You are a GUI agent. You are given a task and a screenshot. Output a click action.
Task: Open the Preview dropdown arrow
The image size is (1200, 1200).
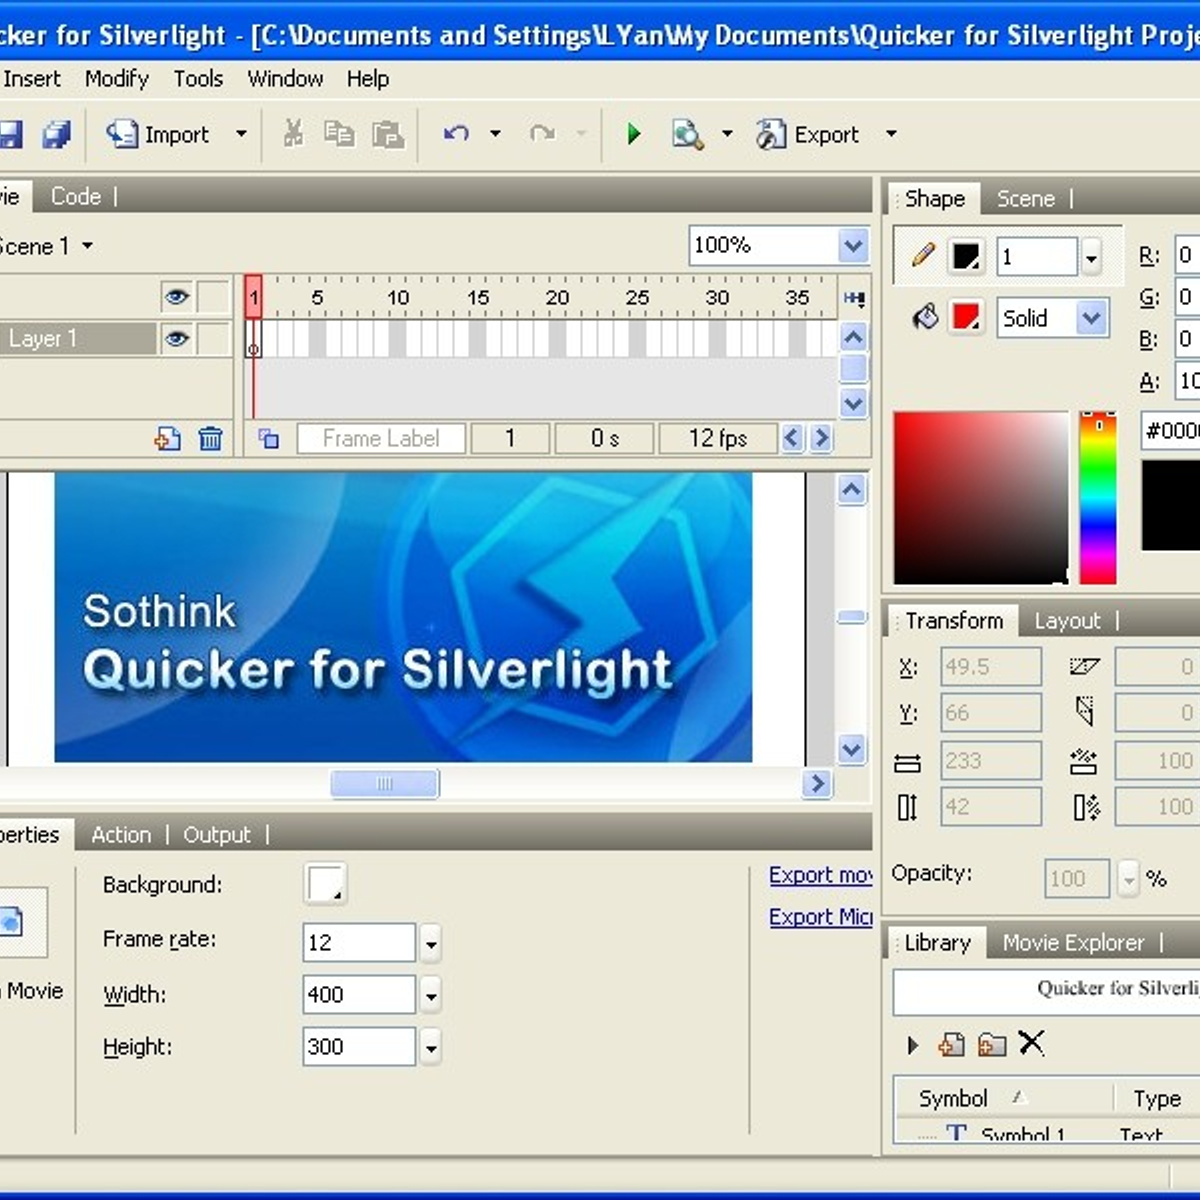click(x=727, y=134)
